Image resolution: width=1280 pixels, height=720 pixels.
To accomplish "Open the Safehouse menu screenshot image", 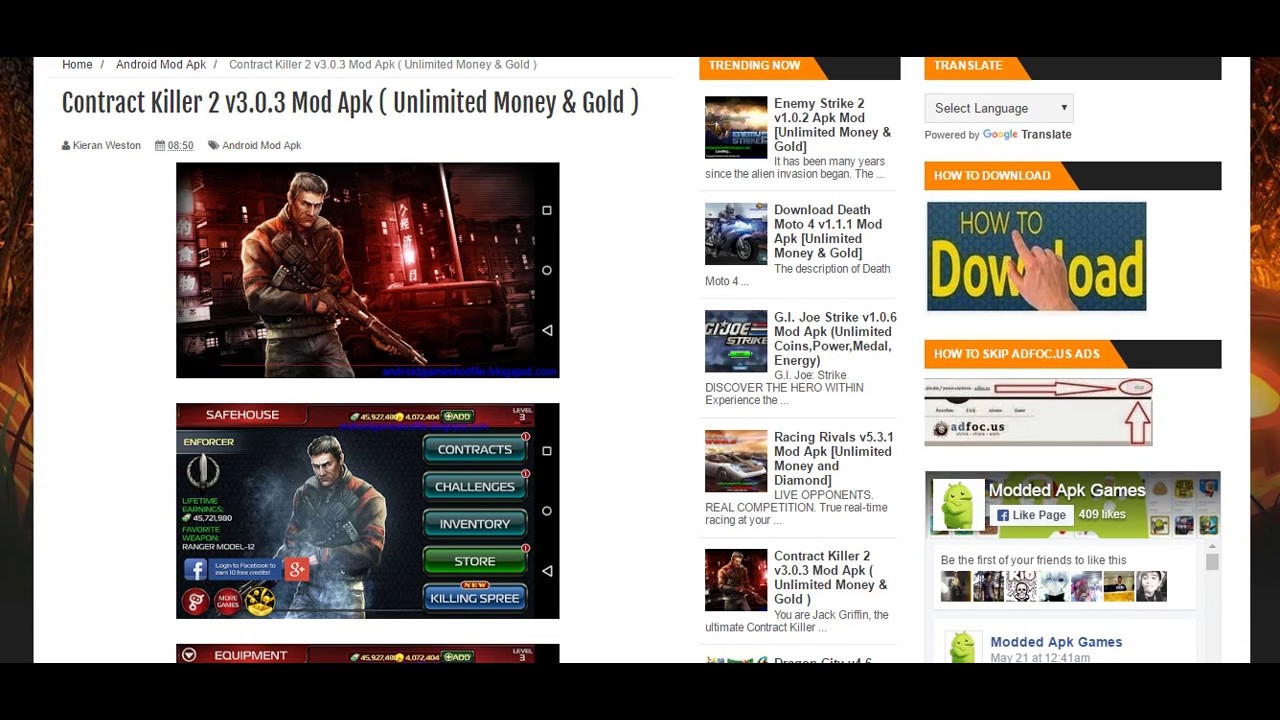I will (x=367, y=511).
